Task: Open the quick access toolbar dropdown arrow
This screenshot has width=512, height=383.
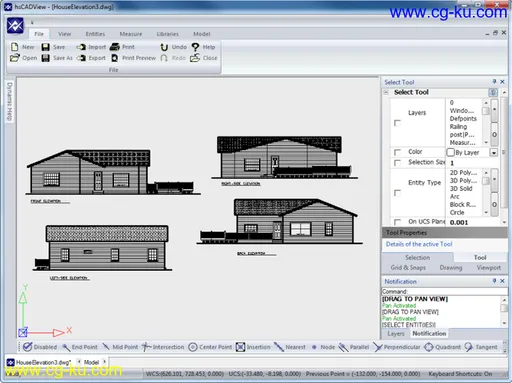Action: (32, 23)
